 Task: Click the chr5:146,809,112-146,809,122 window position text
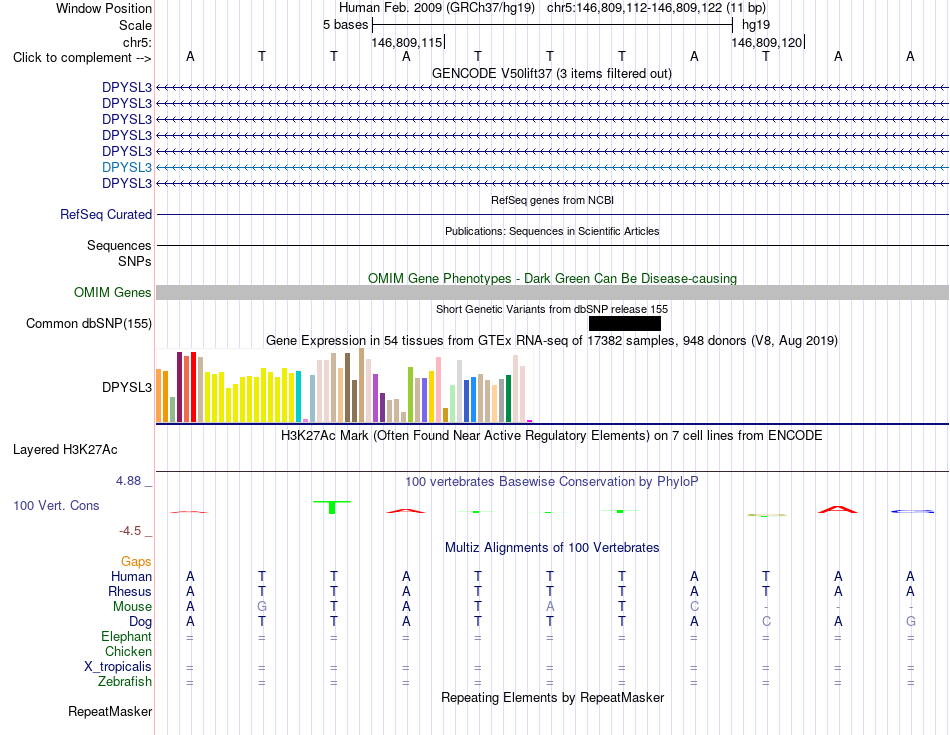pyautogui.click(x=656, y=8)
